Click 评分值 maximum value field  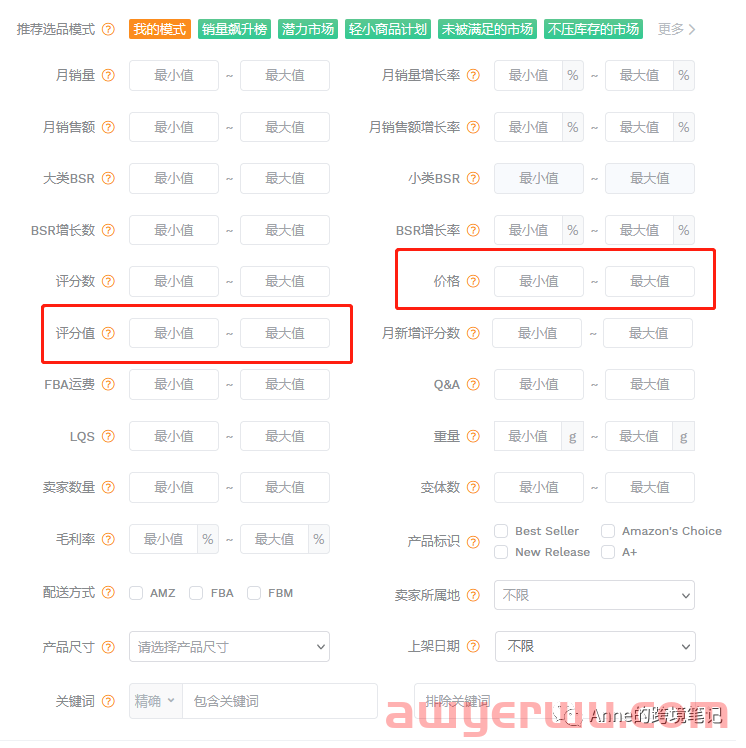pyautogui.click(x=285, y=333)
